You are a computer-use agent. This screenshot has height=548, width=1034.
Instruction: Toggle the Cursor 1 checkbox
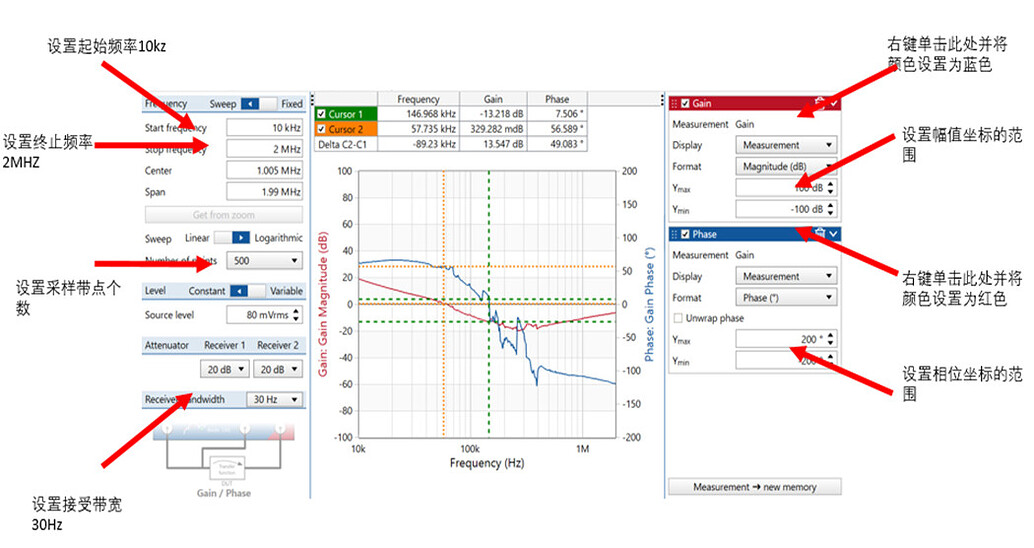(321, 114)
